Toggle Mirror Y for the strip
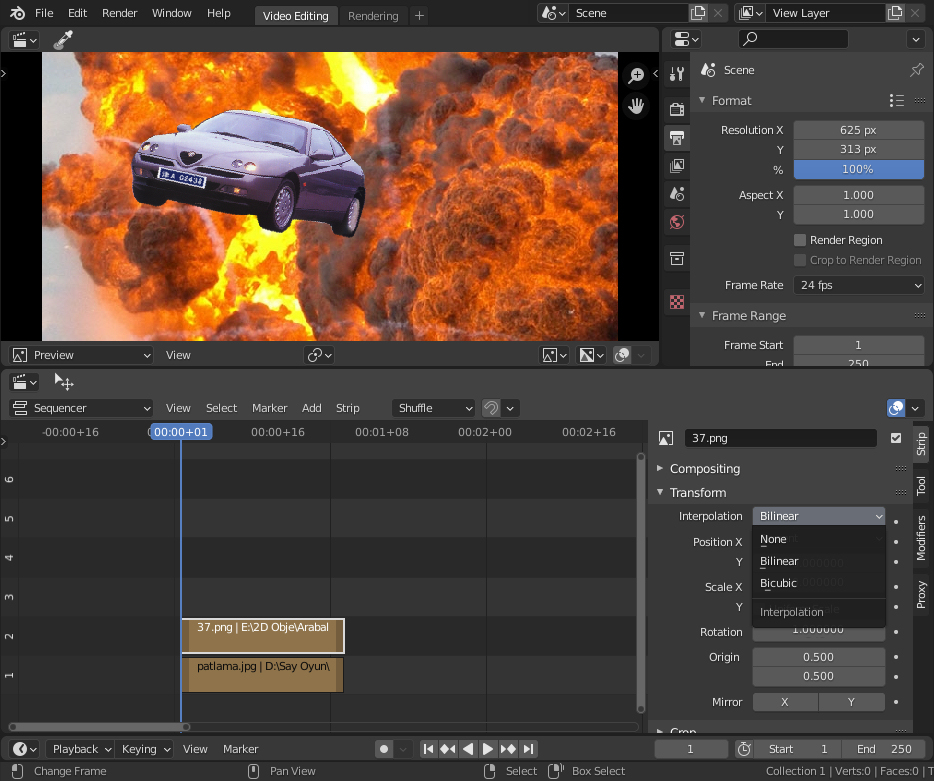The image size is (934, 781). click(x=852, y=702)
